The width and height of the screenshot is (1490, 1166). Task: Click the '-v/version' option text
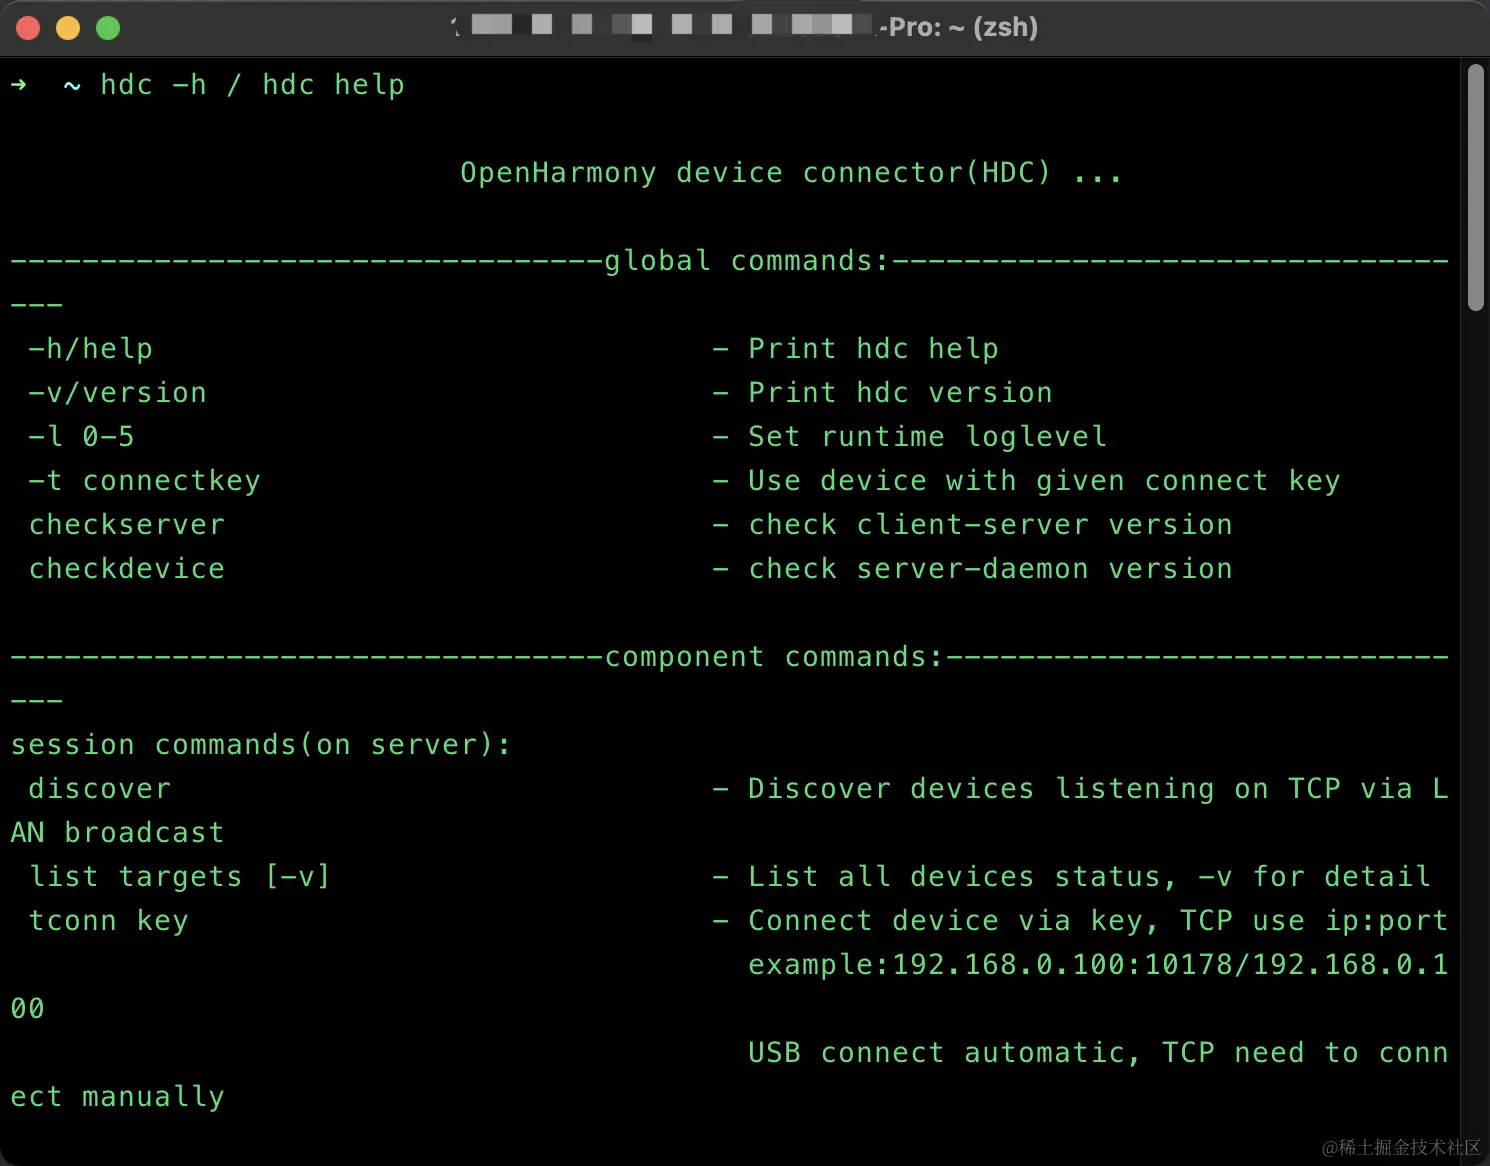pyautogui.click(x=118, y=393)
